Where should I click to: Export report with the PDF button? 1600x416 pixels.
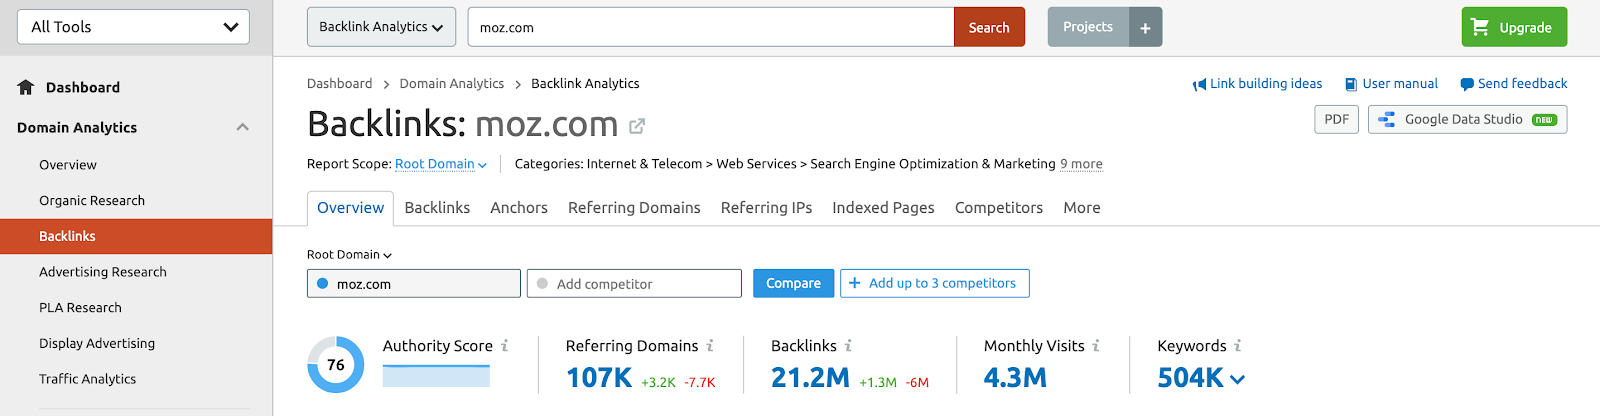click(1336, 119)
